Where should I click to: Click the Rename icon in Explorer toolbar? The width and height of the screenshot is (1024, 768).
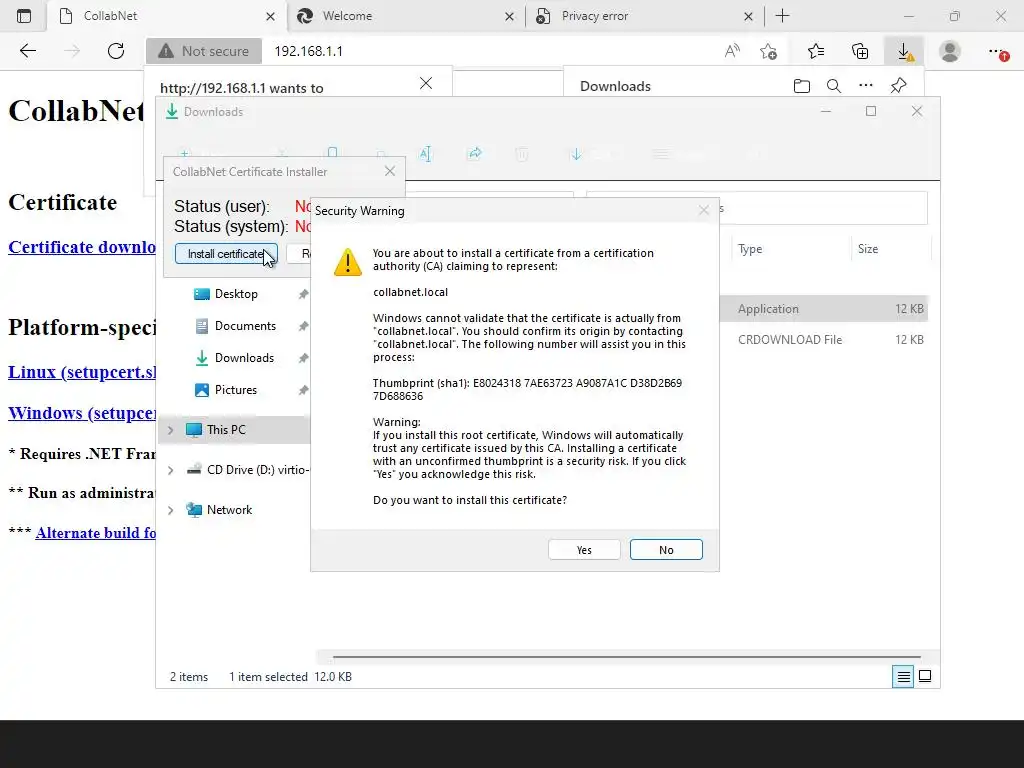[x=425, y=154]
